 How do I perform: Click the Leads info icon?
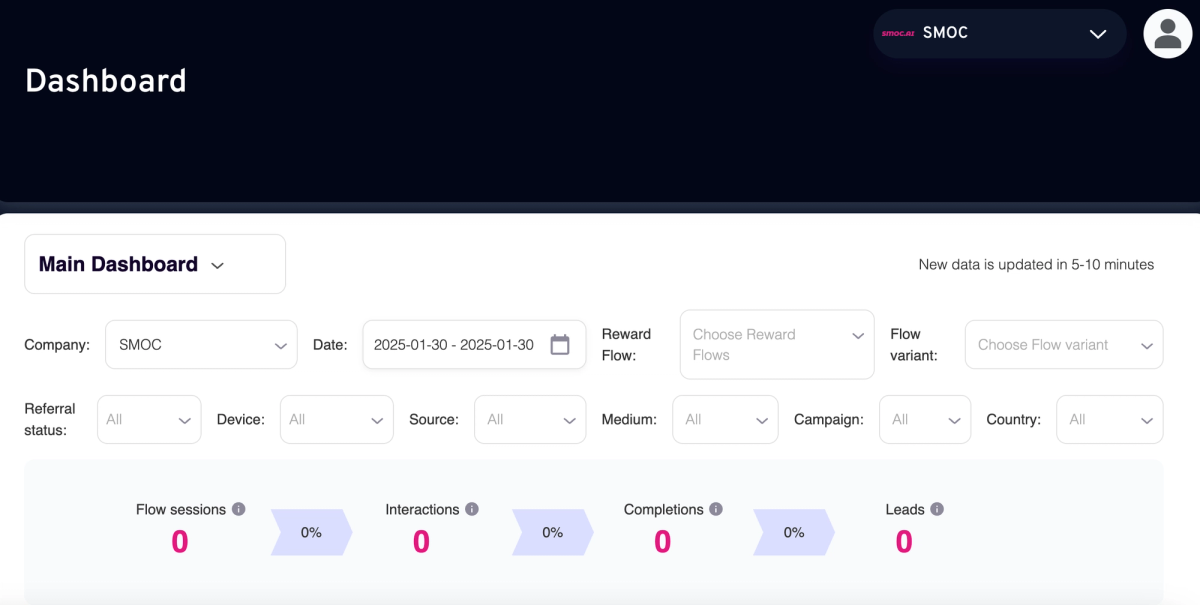point(939,508)
